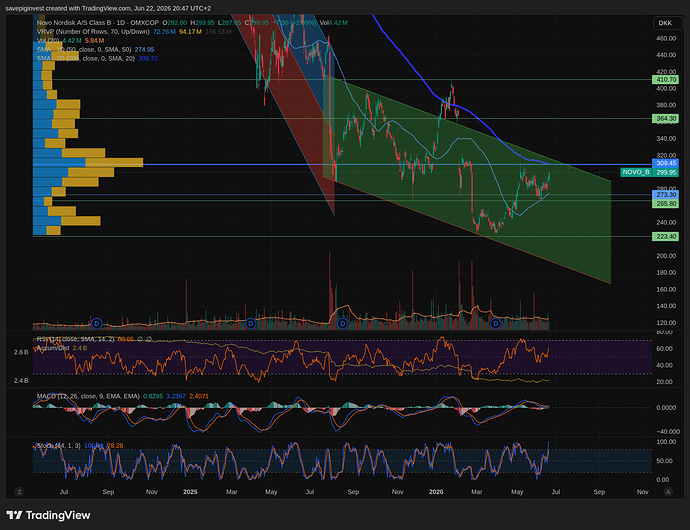Image resolution: width=690 pixels, height=530 pixels.
Task: Click the TradingView logo
Action: [48, 515]
